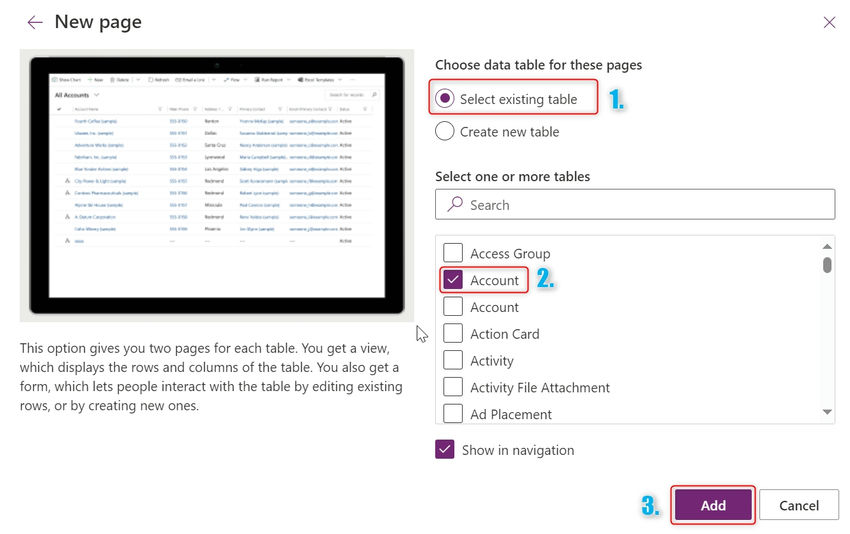850x534 pixels.
Task: Check the unchecked Account table checkbox
Action: 453,306
